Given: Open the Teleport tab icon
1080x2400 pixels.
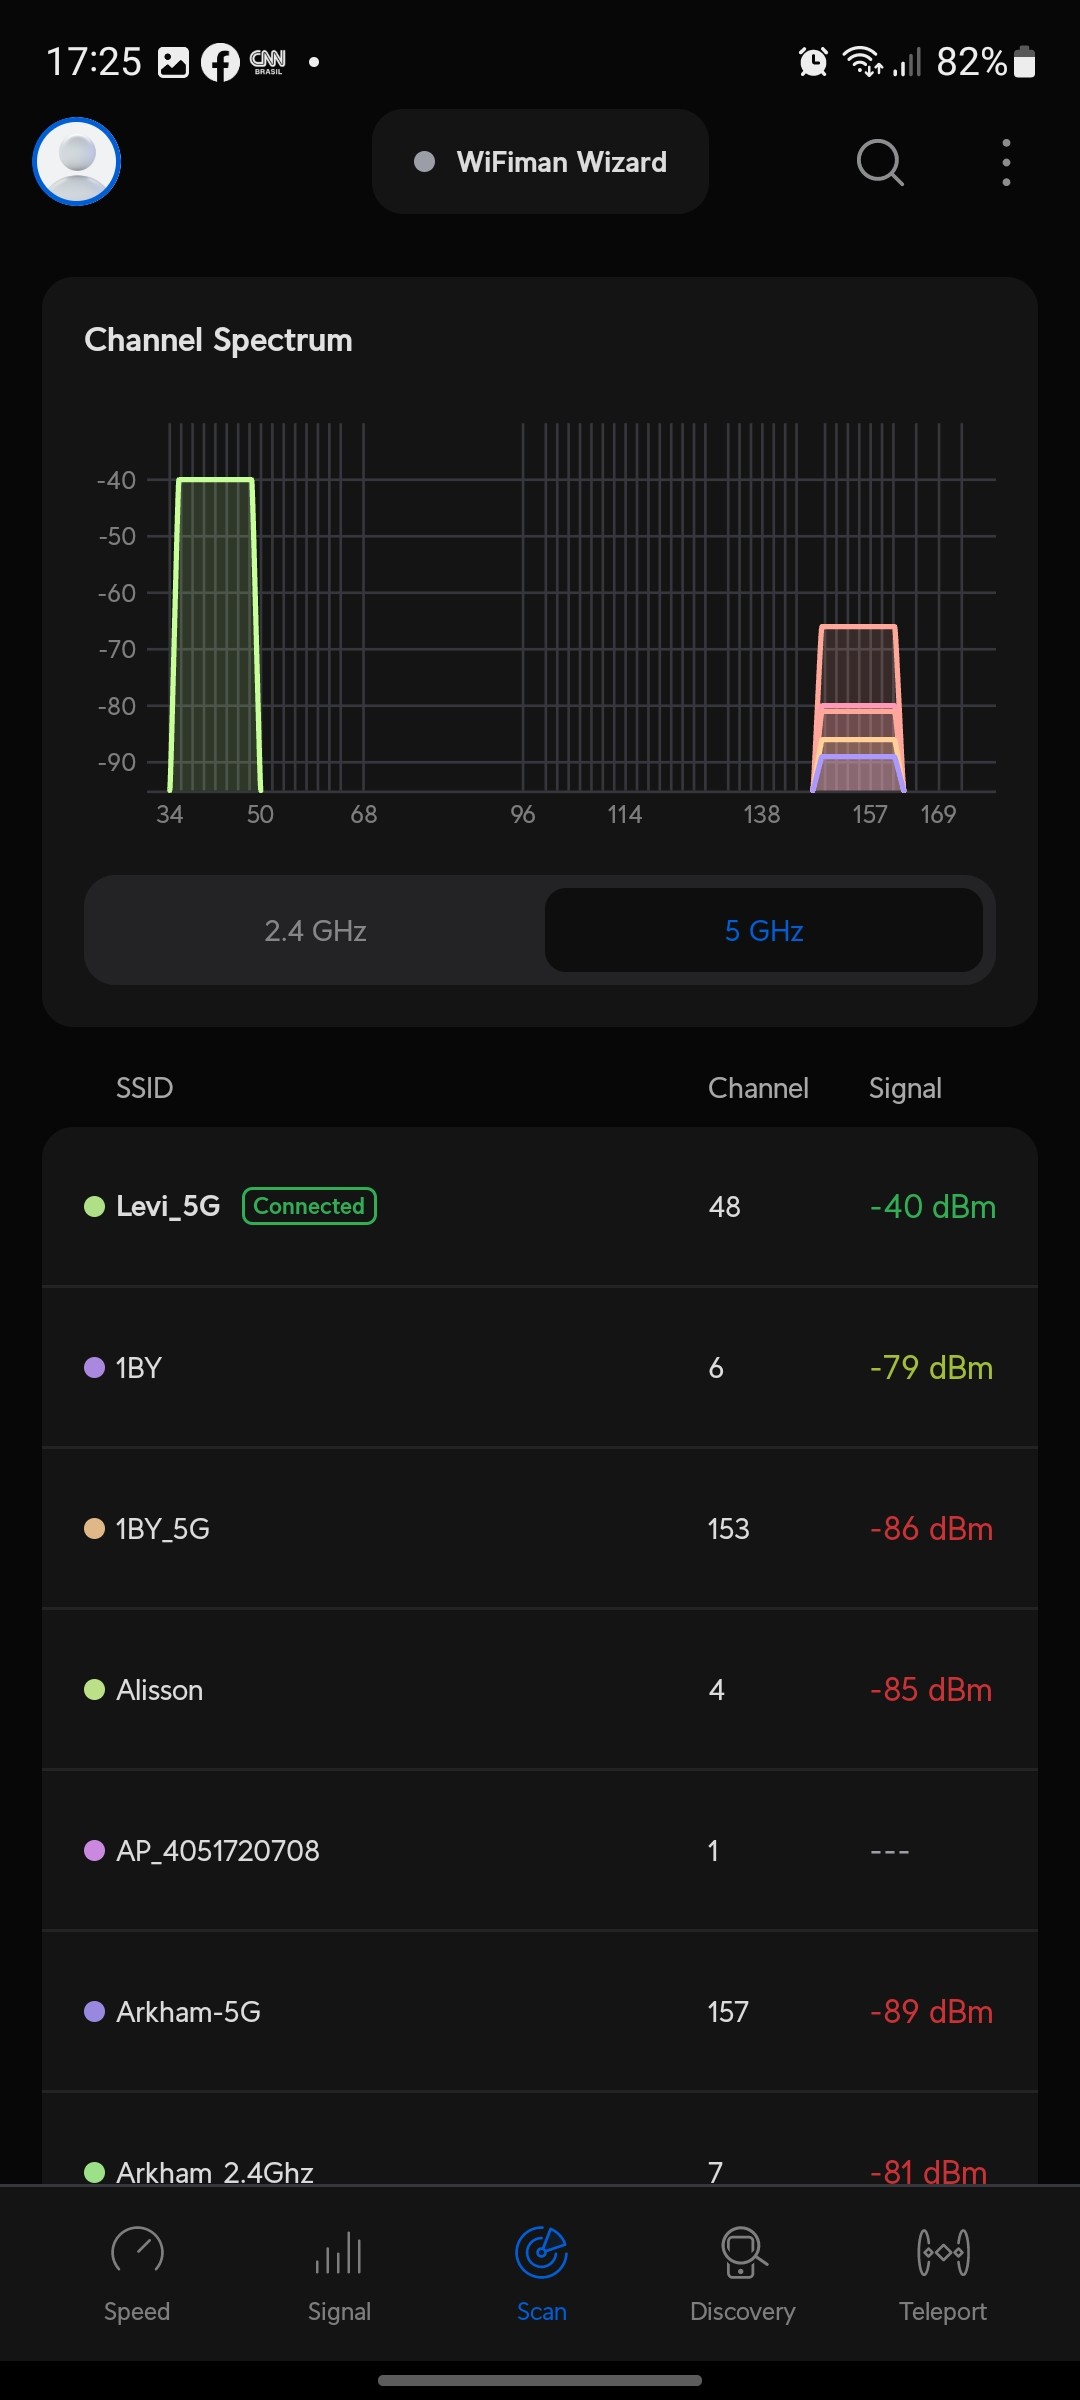Looking at the screenshot, I should (943, 2252).
